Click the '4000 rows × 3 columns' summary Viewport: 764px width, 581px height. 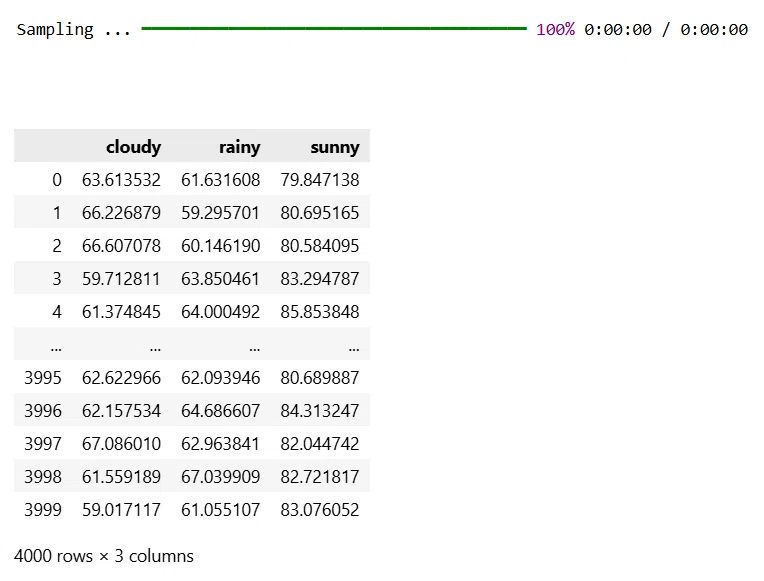[x=104, y=556]
